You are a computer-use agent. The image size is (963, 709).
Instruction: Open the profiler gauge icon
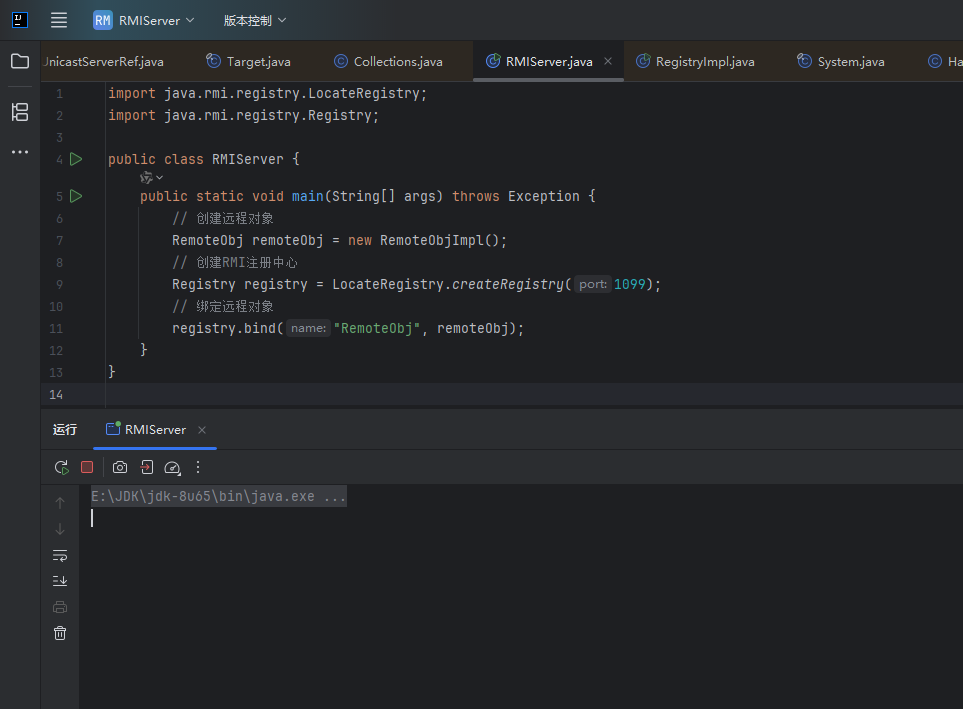tap(172, 467)
